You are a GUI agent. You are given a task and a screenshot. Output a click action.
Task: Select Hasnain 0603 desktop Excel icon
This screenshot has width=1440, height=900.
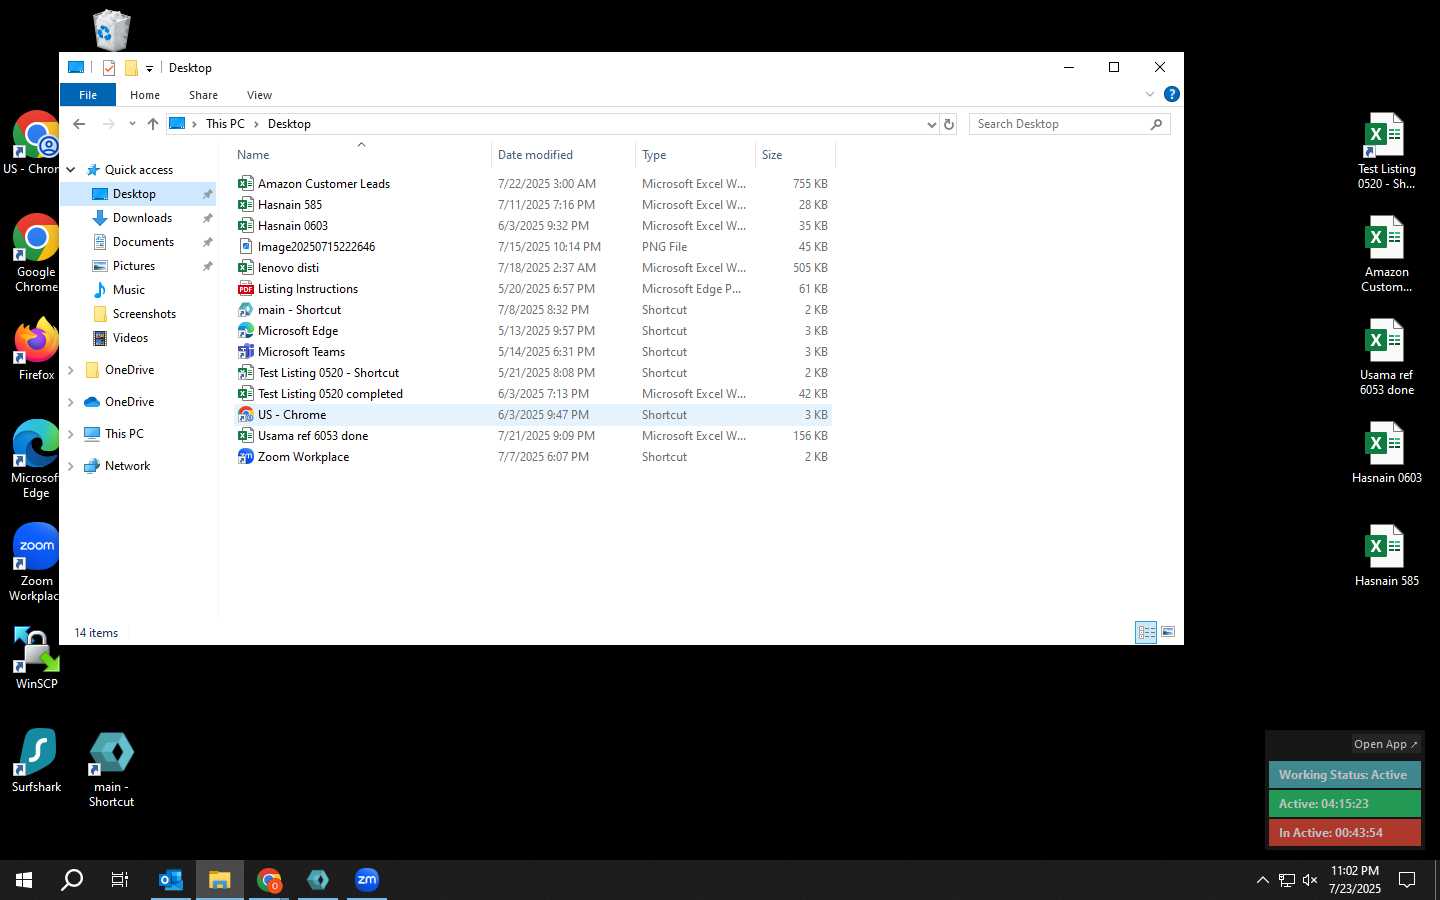1386,452
